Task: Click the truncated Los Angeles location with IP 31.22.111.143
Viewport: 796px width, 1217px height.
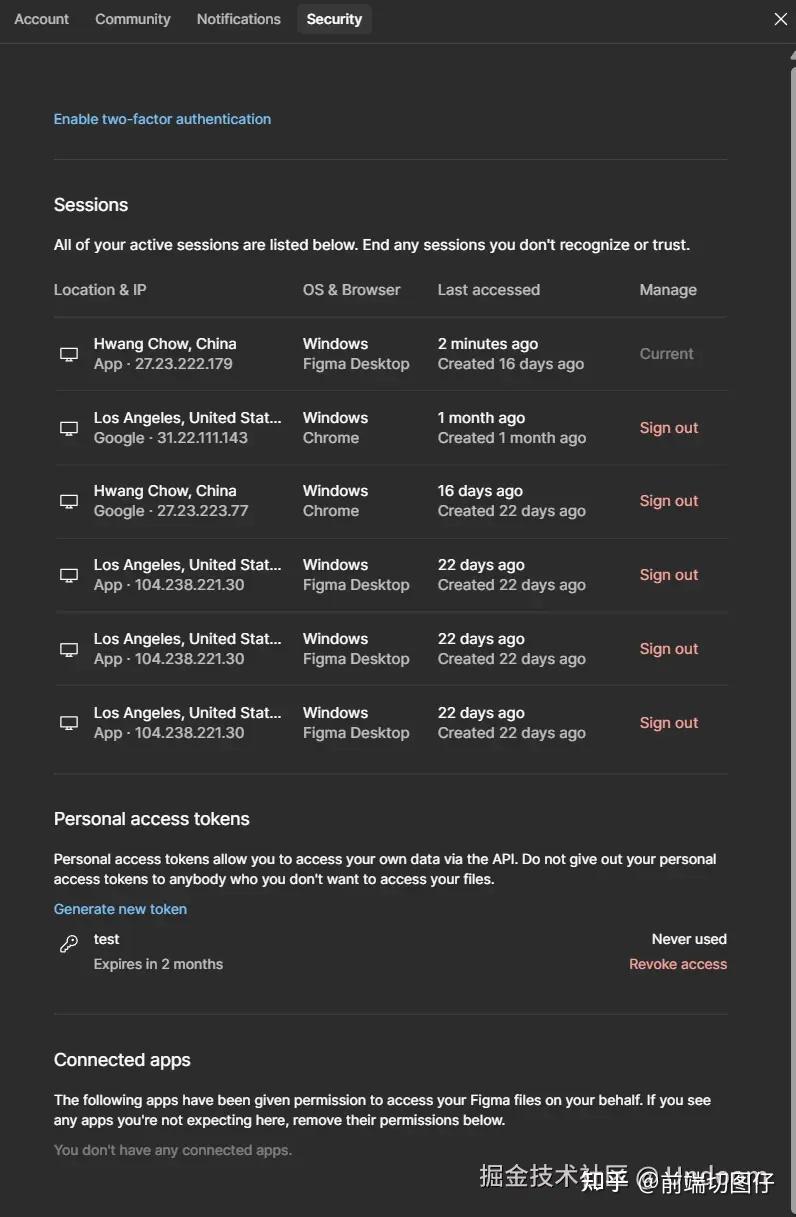Action: [187, 418]
